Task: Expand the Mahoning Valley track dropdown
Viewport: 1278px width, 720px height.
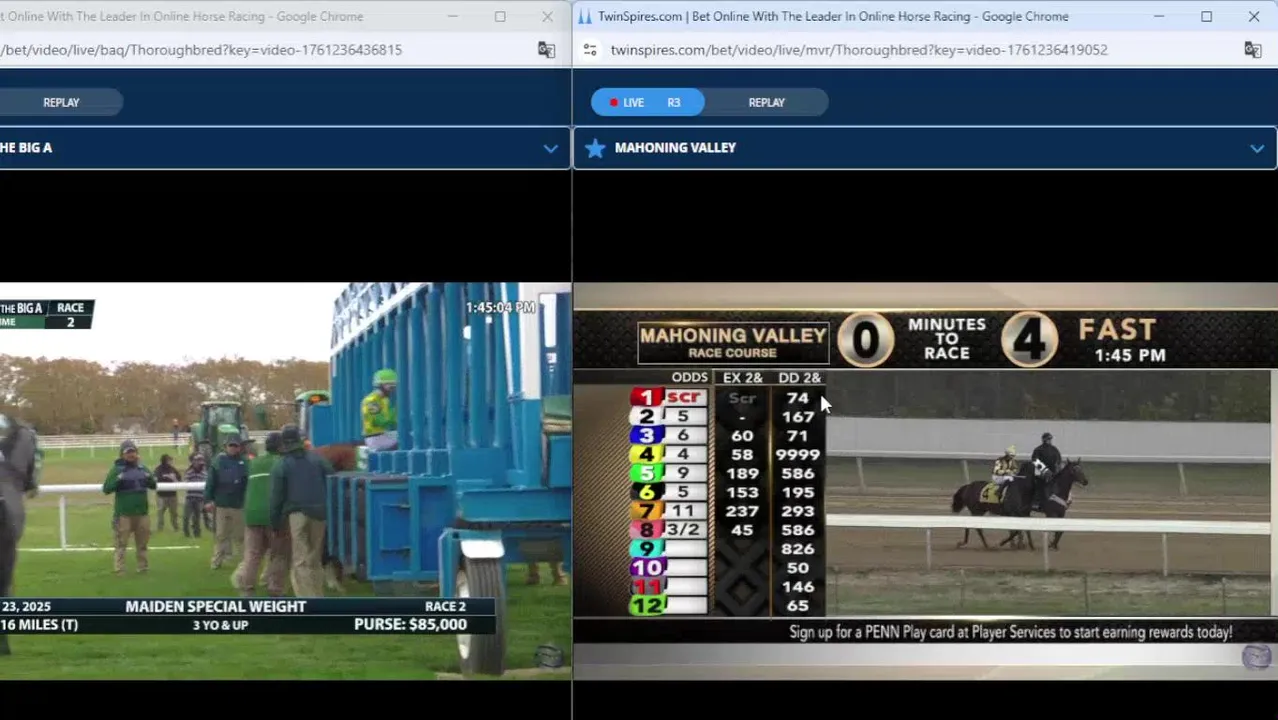Action: (1257, 148)
